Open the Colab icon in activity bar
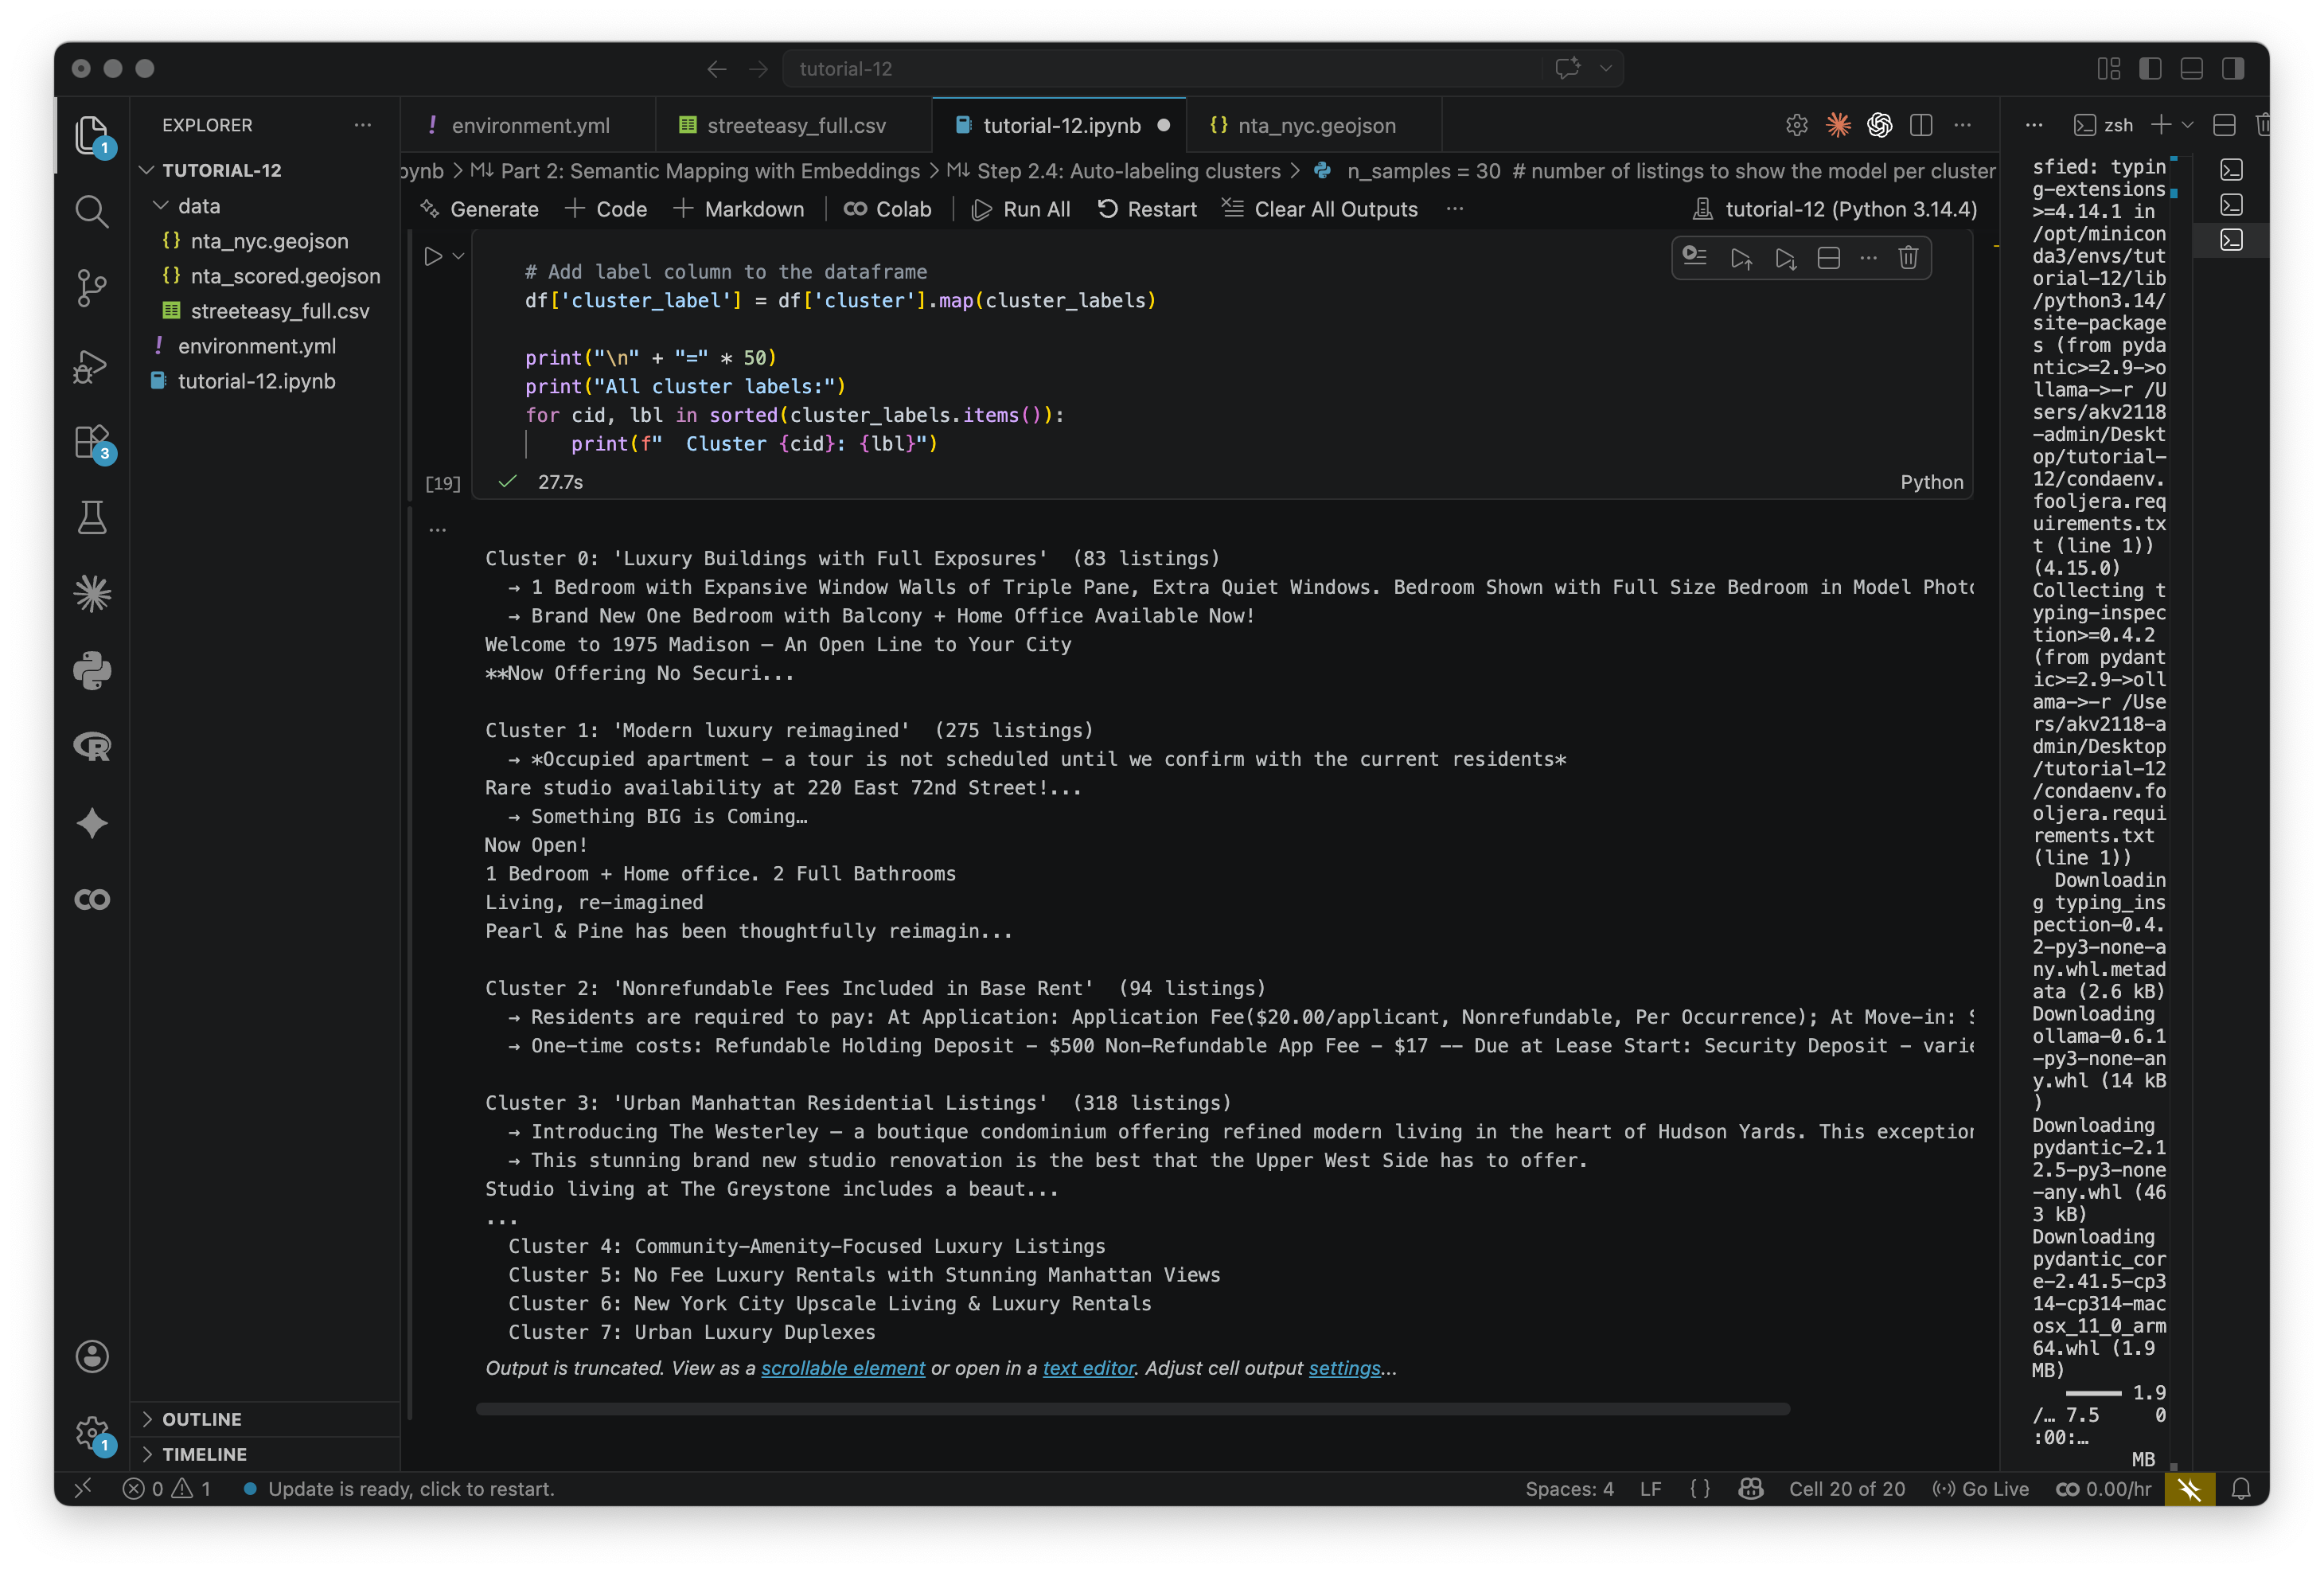 [92, 899]
